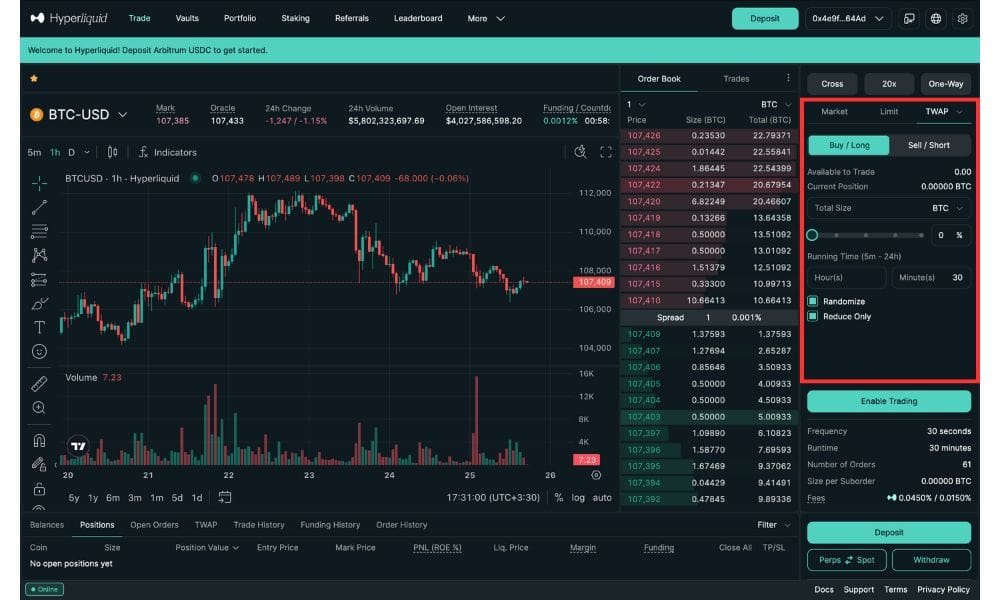Open the Docs link in footer
The image size is (1000, 600).
[823, 589]
